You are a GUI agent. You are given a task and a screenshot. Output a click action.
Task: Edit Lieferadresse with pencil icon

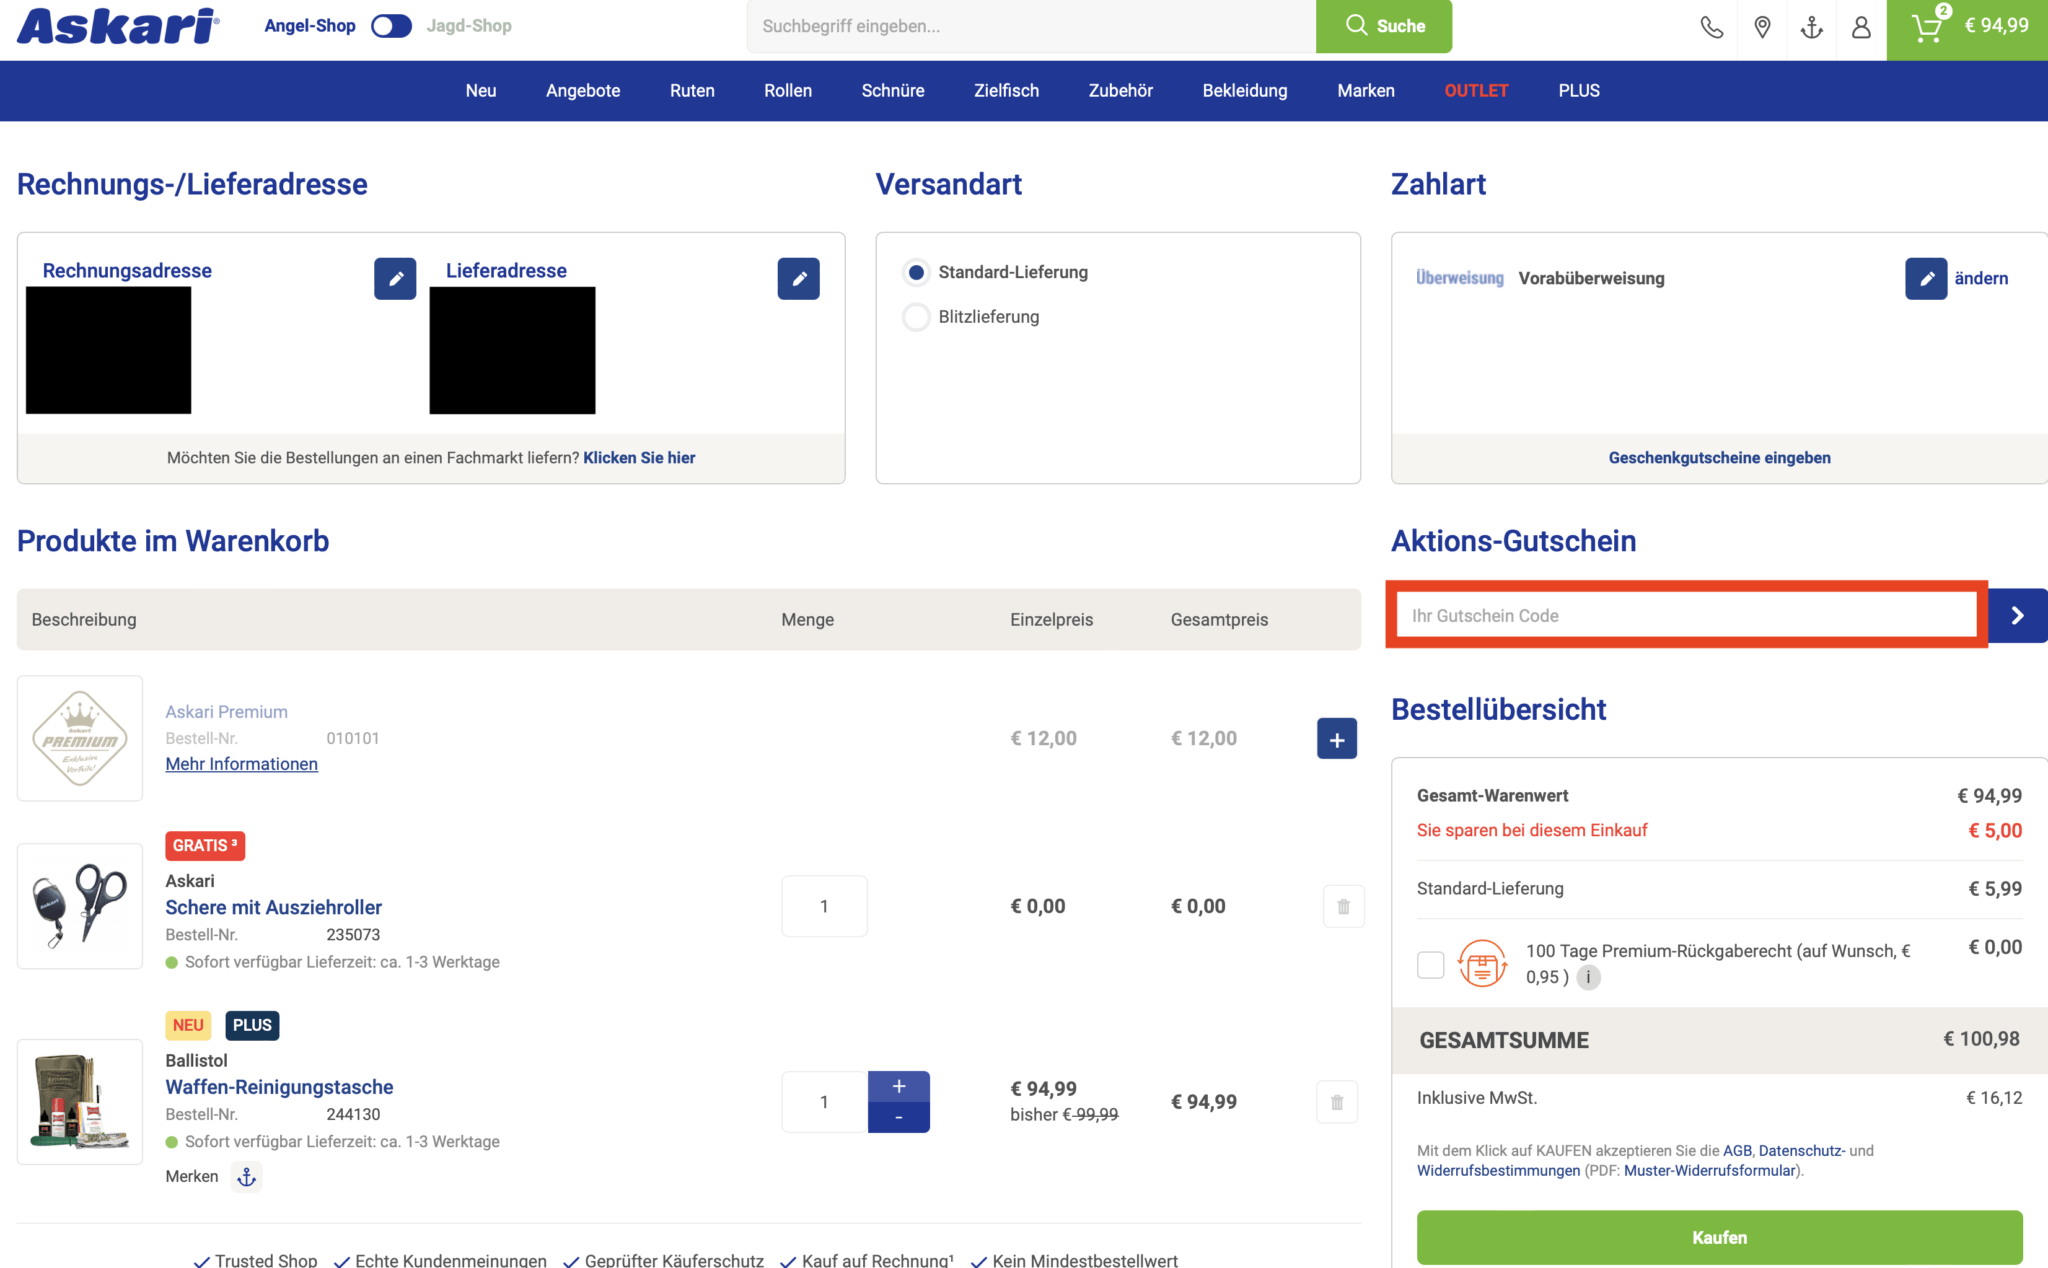pos(798,278)
